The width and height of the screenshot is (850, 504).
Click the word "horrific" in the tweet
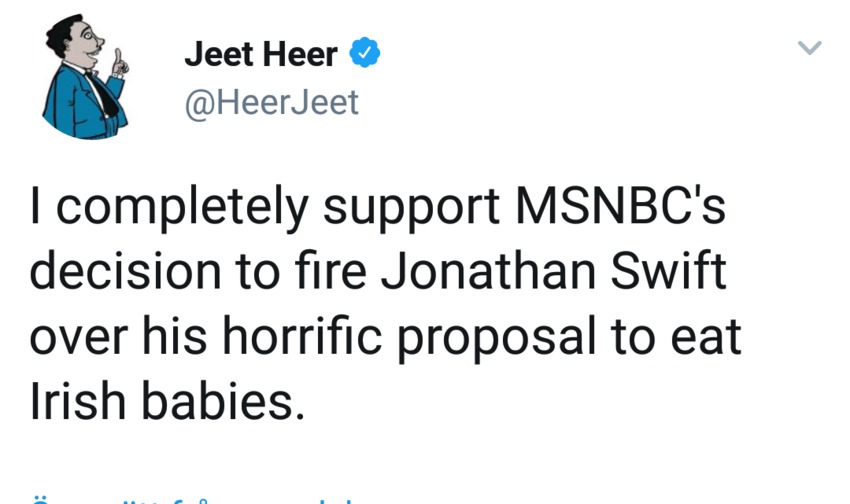point(306,339)
